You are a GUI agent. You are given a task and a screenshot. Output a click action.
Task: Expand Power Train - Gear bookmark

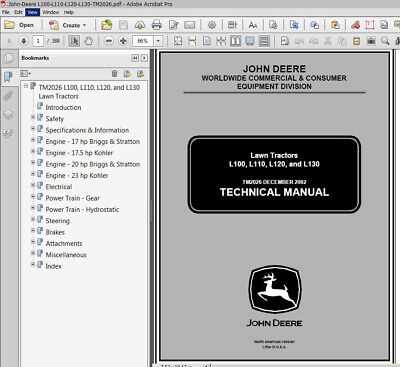coord(33,196)
